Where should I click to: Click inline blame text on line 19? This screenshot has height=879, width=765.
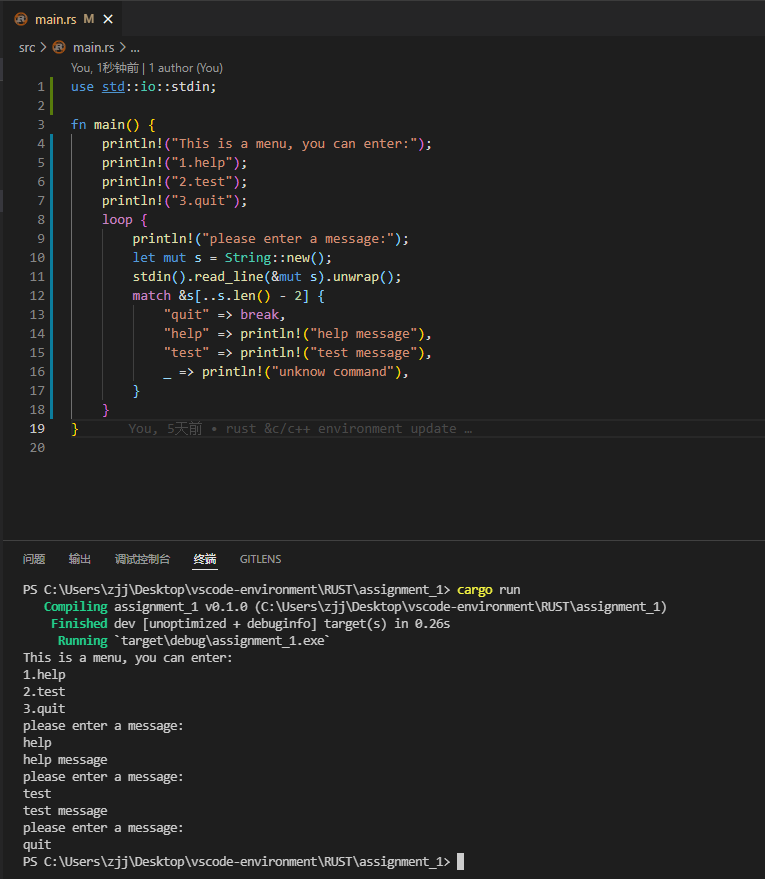300,429
